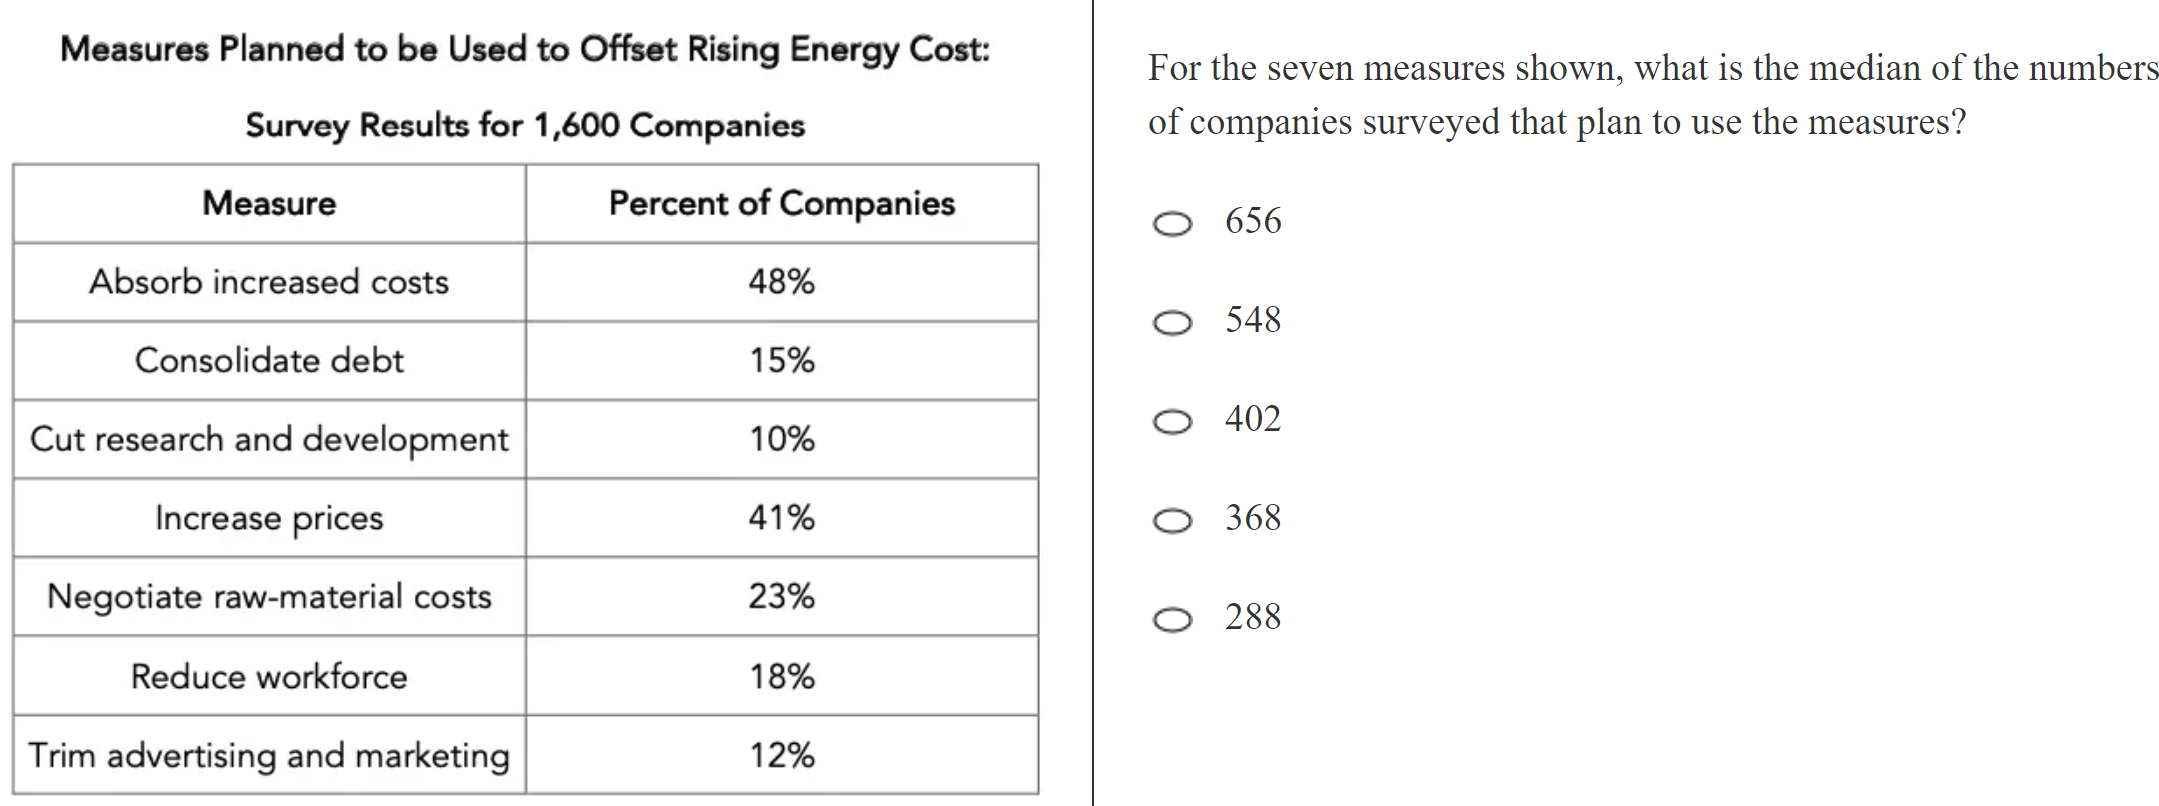
Task: Choose the 548 radio option
Action: pos(1172,322)
